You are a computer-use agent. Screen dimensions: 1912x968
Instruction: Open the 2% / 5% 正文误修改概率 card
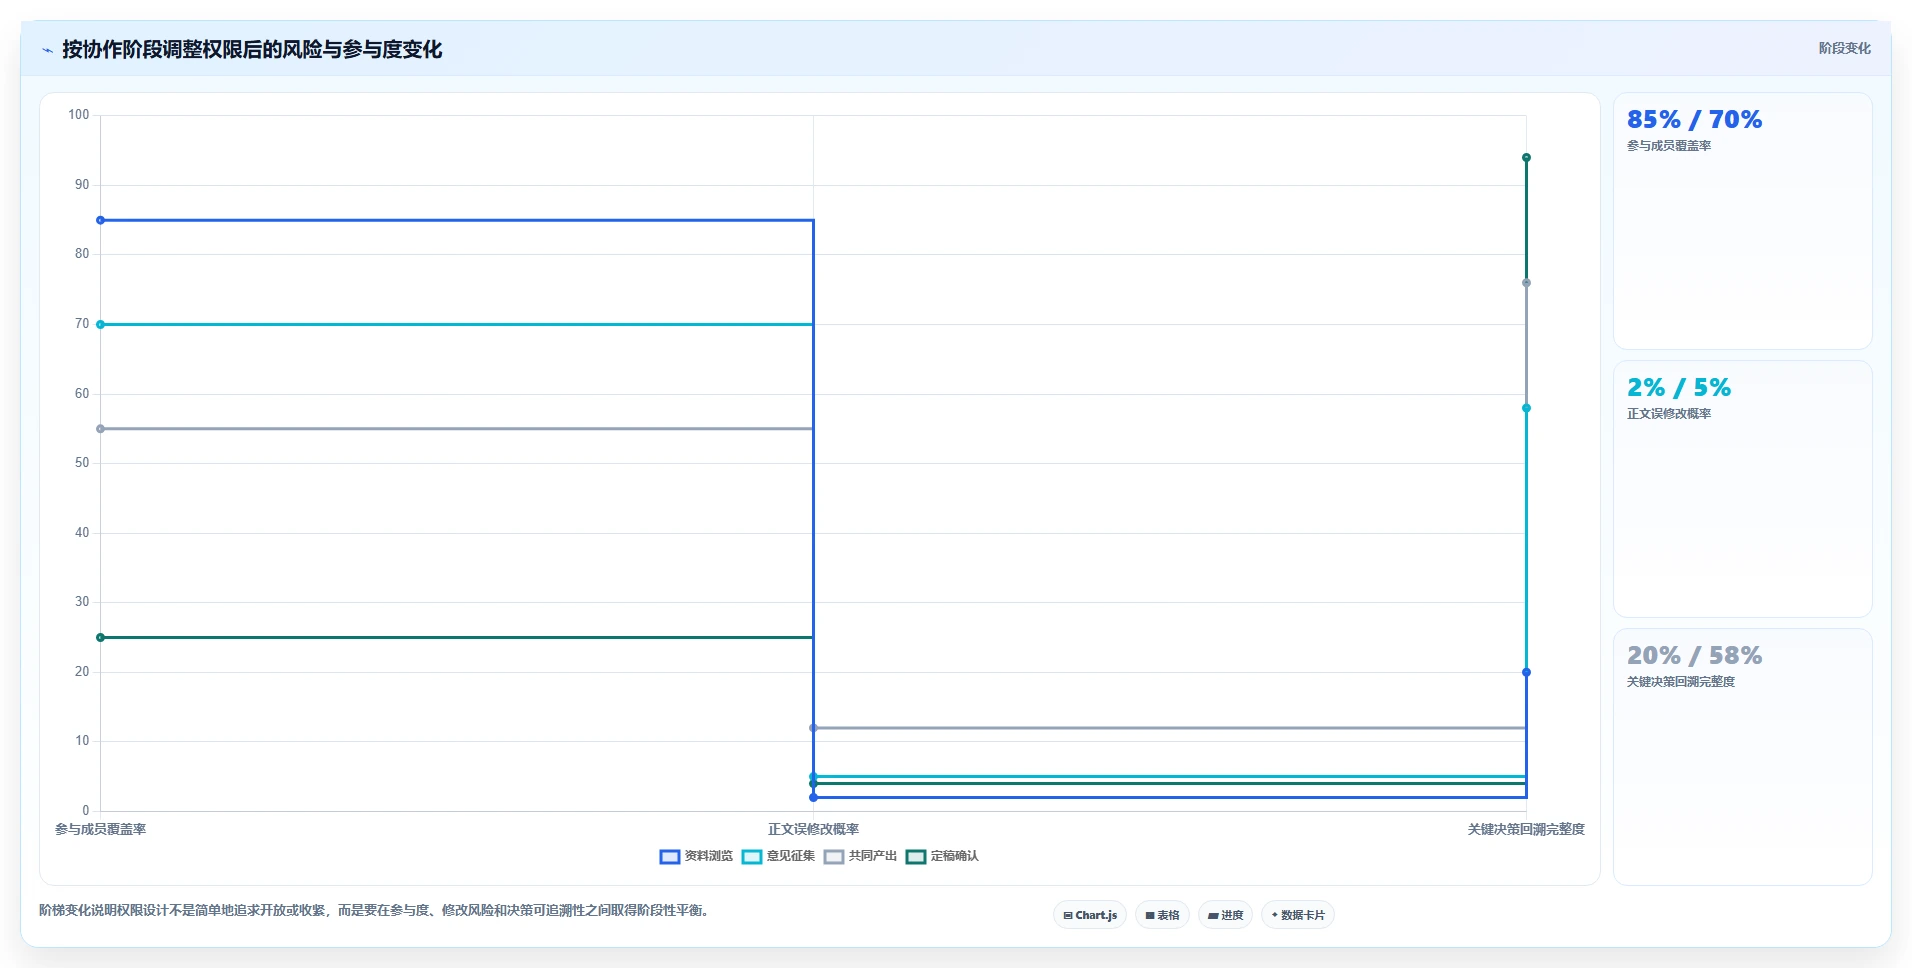click(1742, 489)
